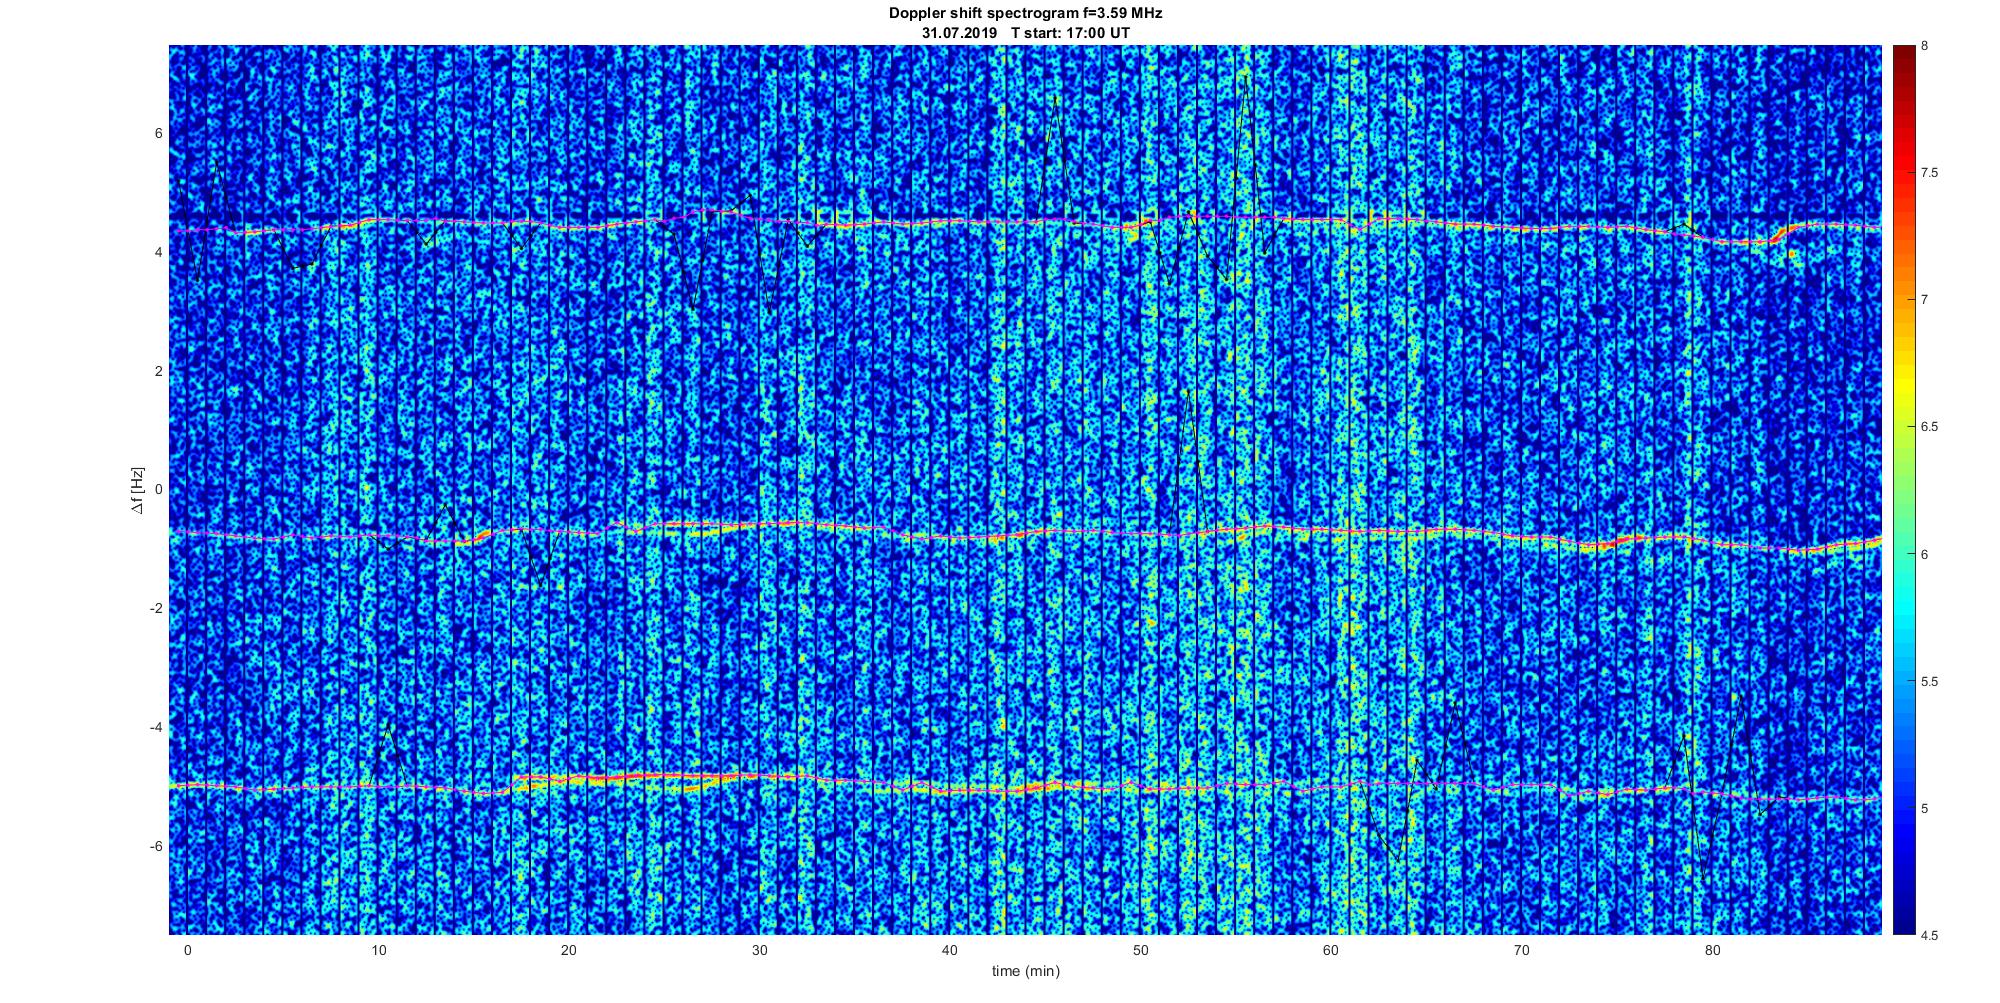
Task: Click the Δf axis tick label "0"
Action: tap(159, 490)
